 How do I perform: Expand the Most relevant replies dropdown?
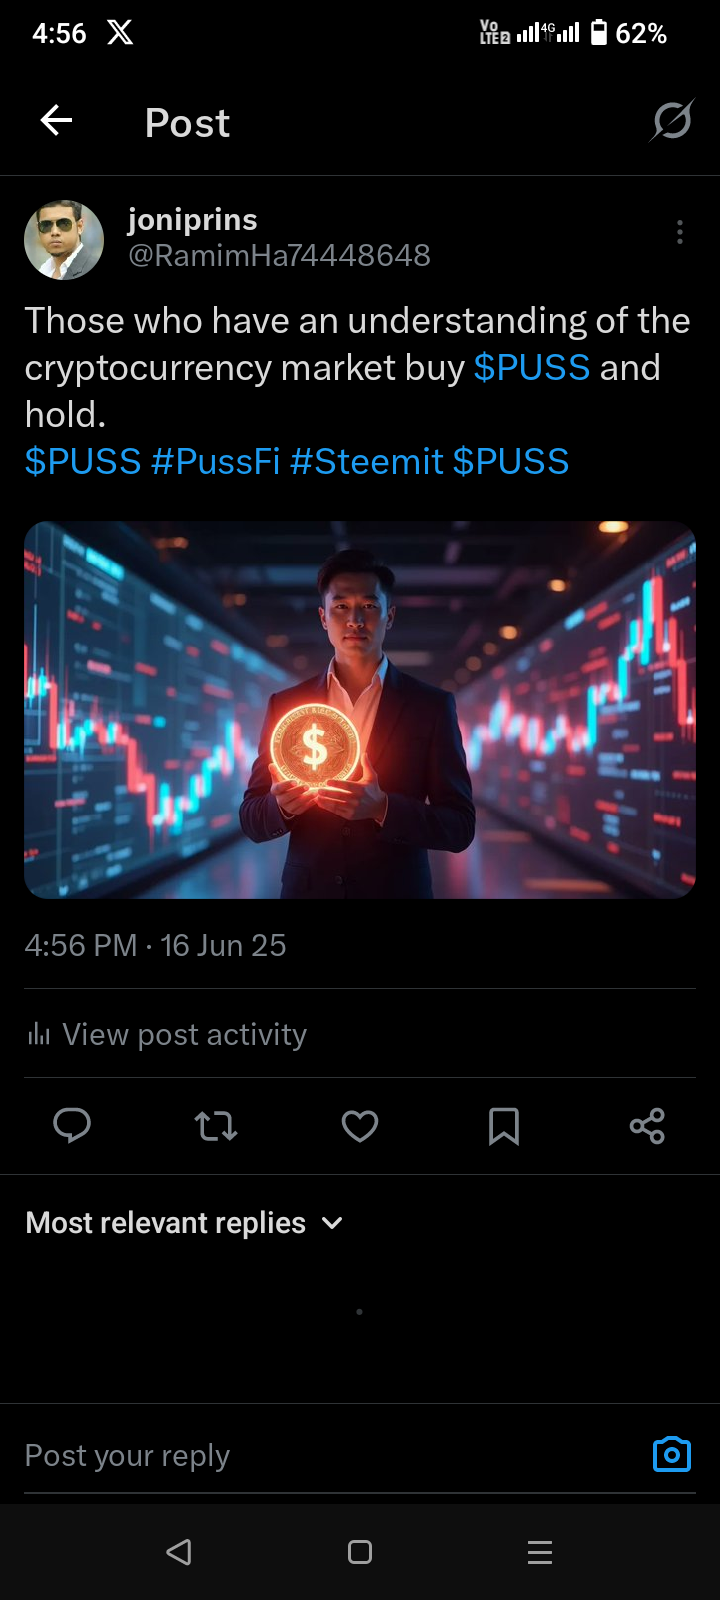point(184,1223)
